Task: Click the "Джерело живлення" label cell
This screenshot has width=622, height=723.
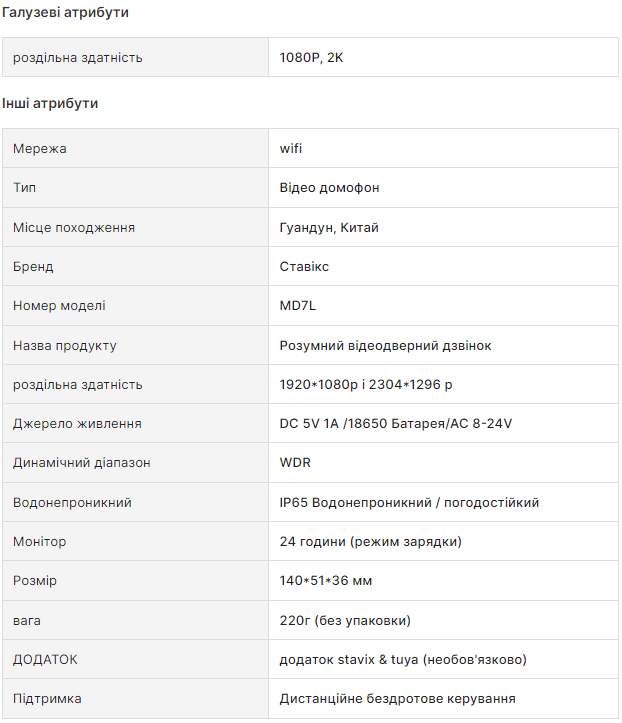Action: [77, 424]
